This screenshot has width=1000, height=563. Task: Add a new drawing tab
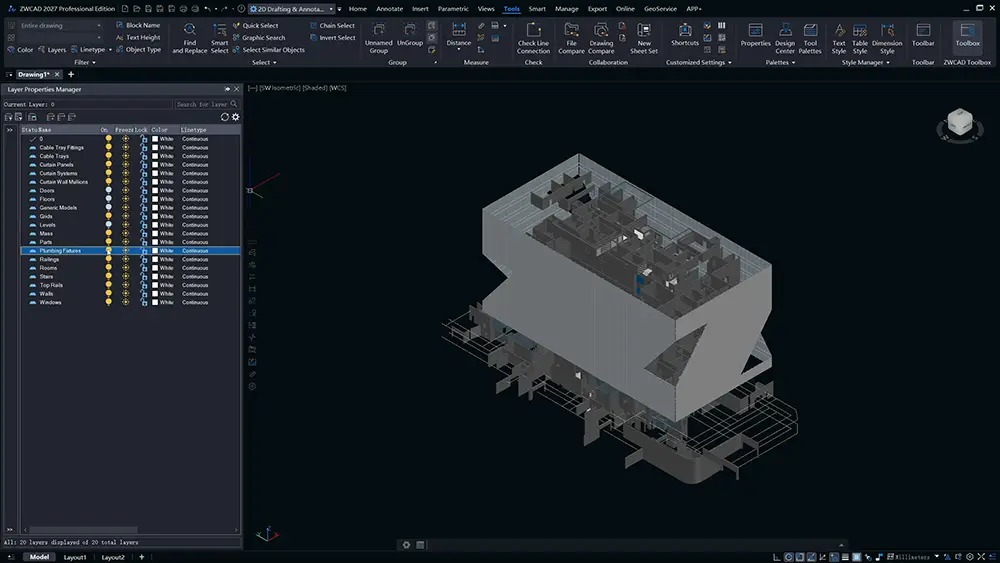point(71,75)
